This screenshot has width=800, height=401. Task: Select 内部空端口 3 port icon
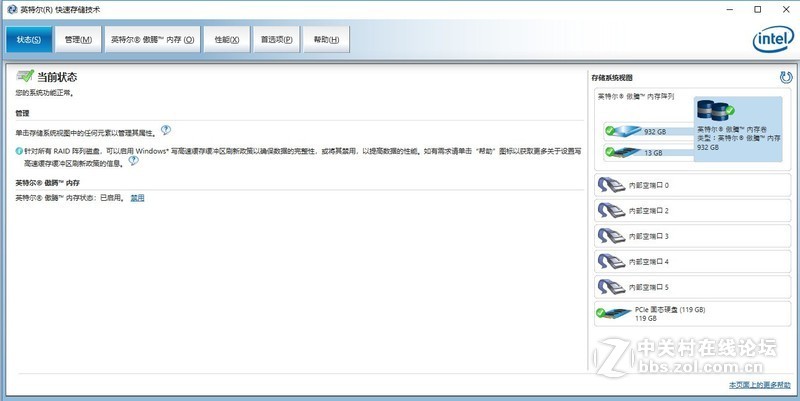pos(611,236)
